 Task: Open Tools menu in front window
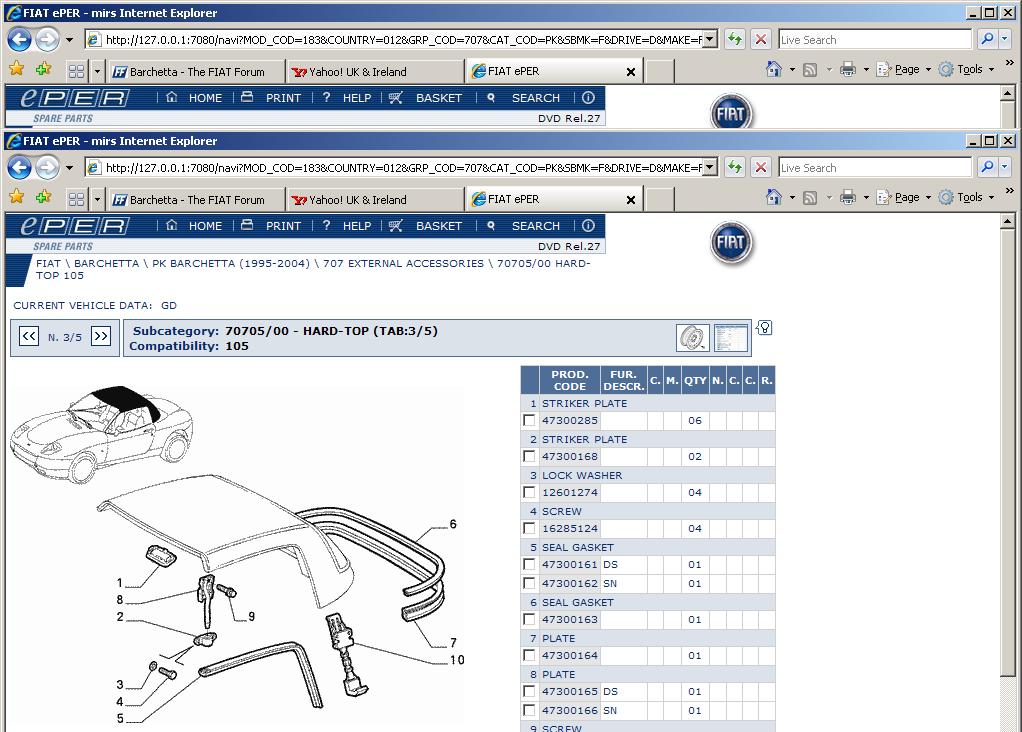967,198
